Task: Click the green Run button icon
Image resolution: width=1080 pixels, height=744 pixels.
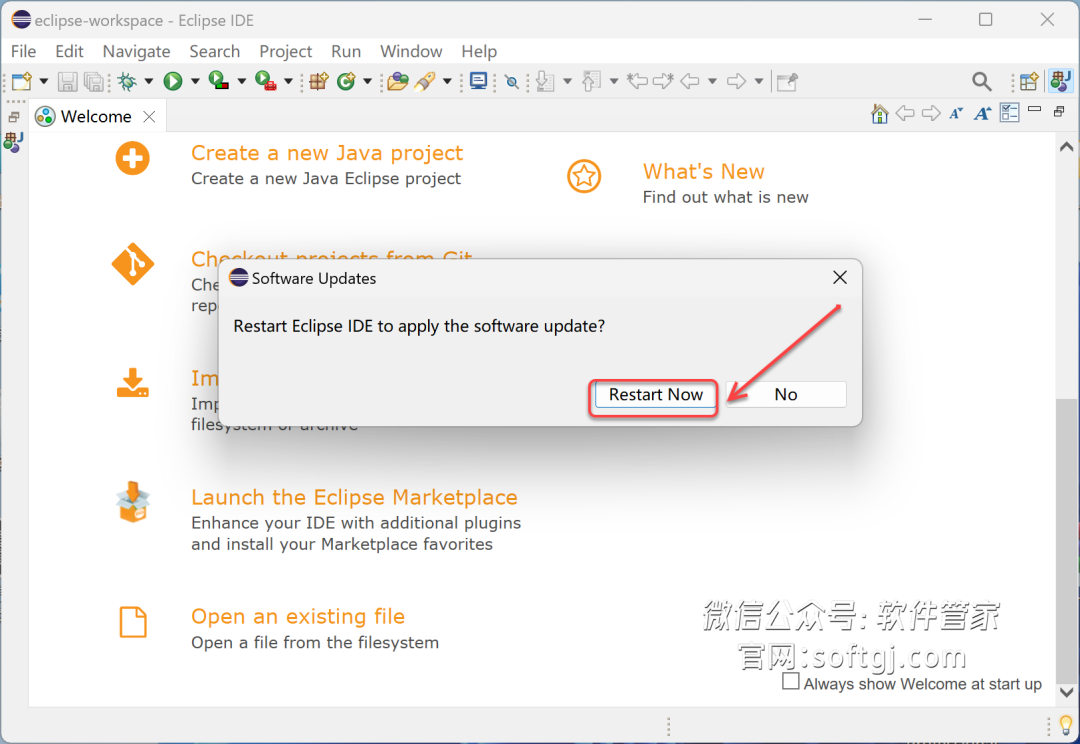Action: 173,81
